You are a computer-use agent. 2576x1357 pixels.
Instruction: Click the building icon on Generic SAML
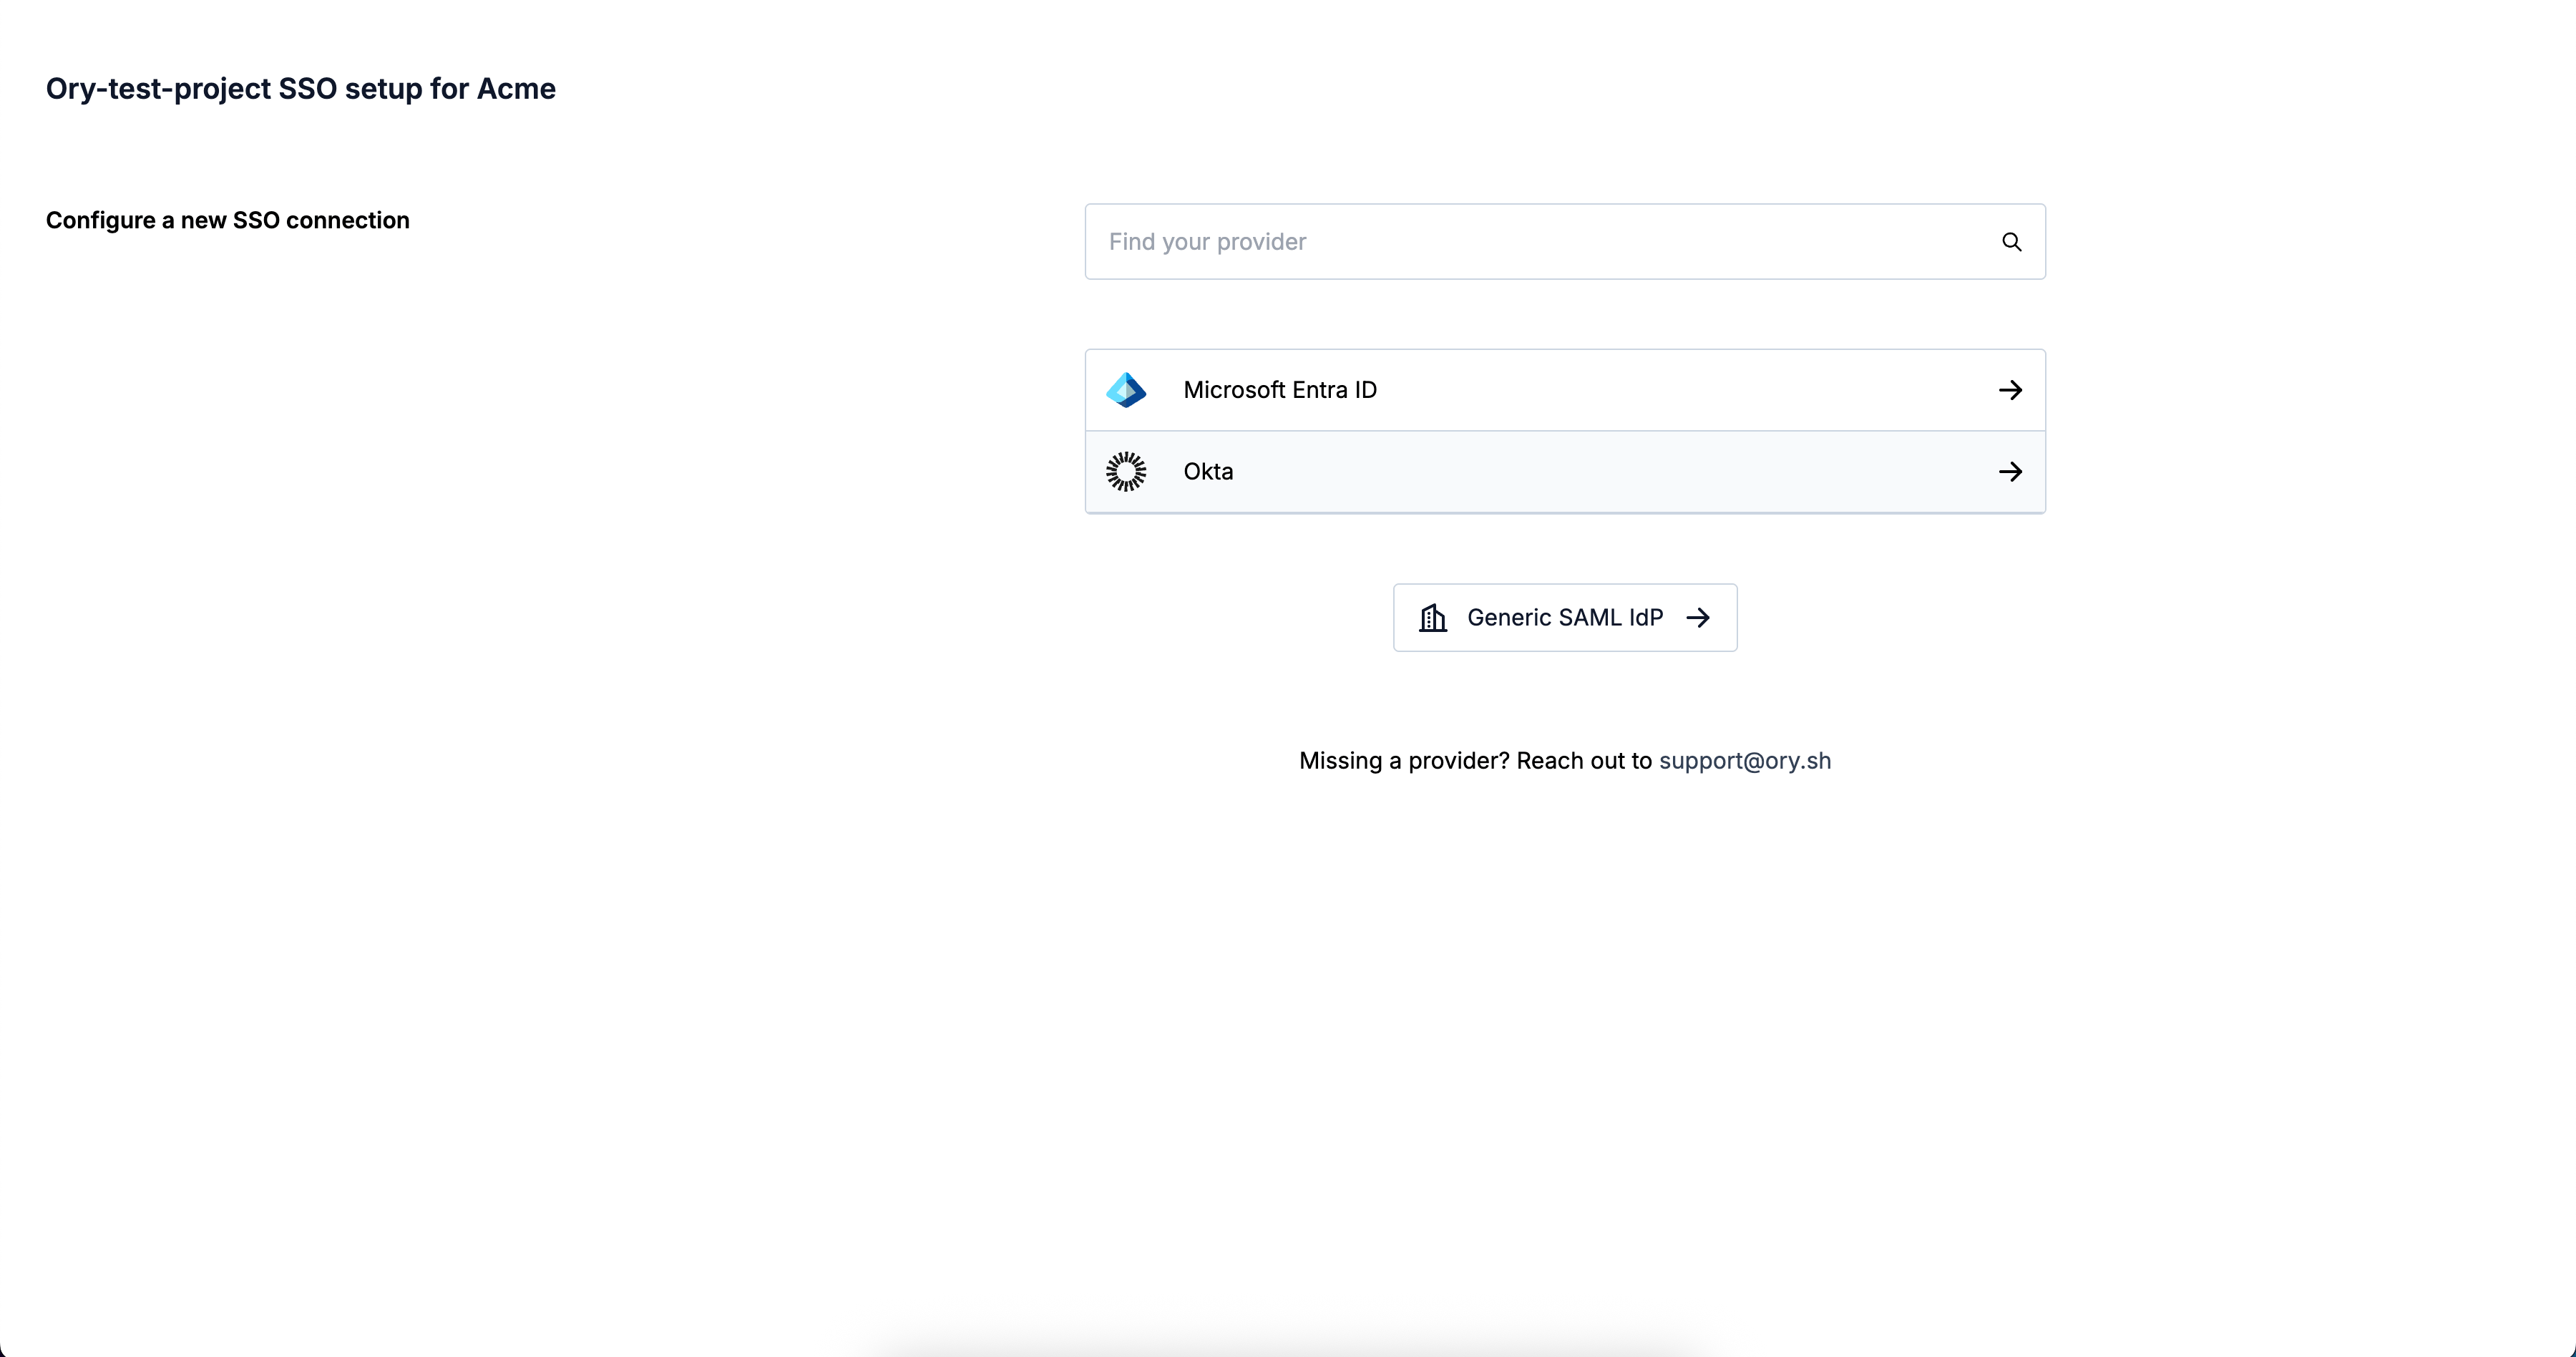click(1433, 618)
